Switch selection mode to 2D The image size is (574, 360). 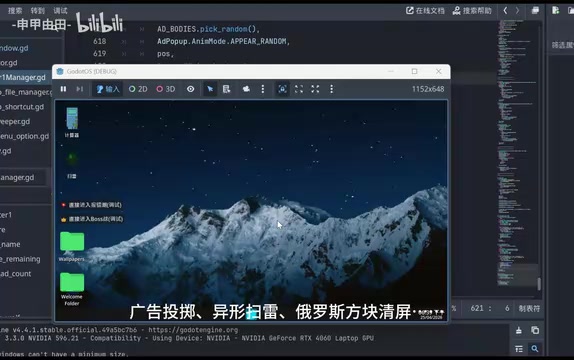[138, 89]
